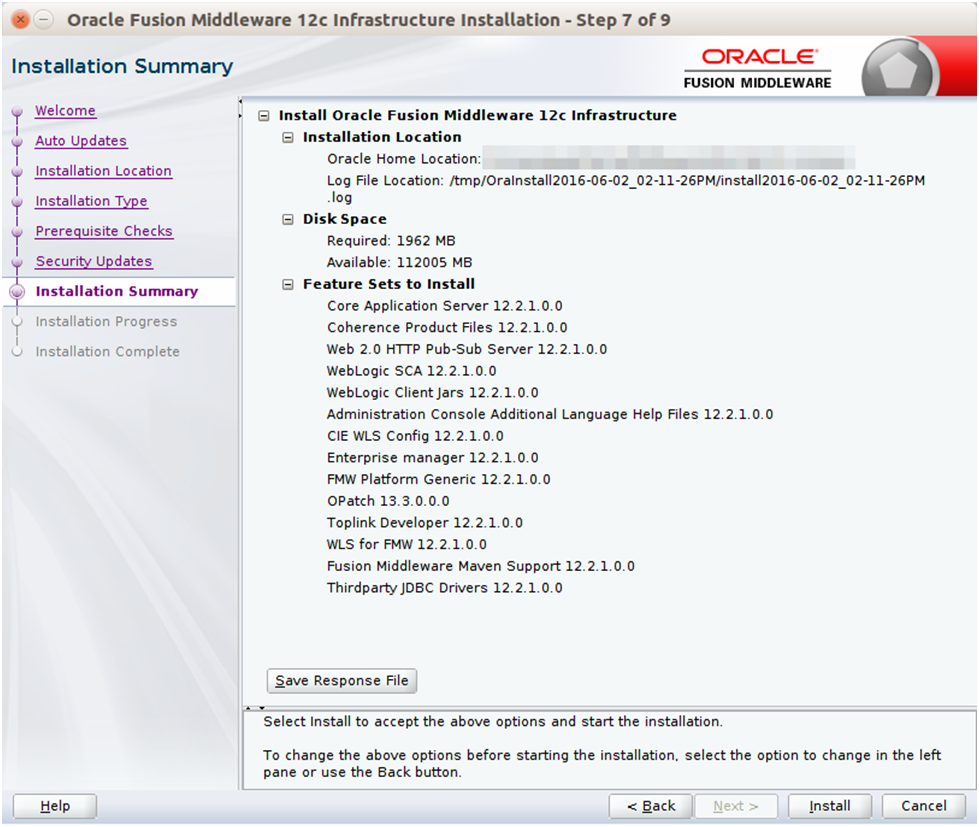
Task: Click the Oracle Fusion Middleware logo
Action: point(758,69)
